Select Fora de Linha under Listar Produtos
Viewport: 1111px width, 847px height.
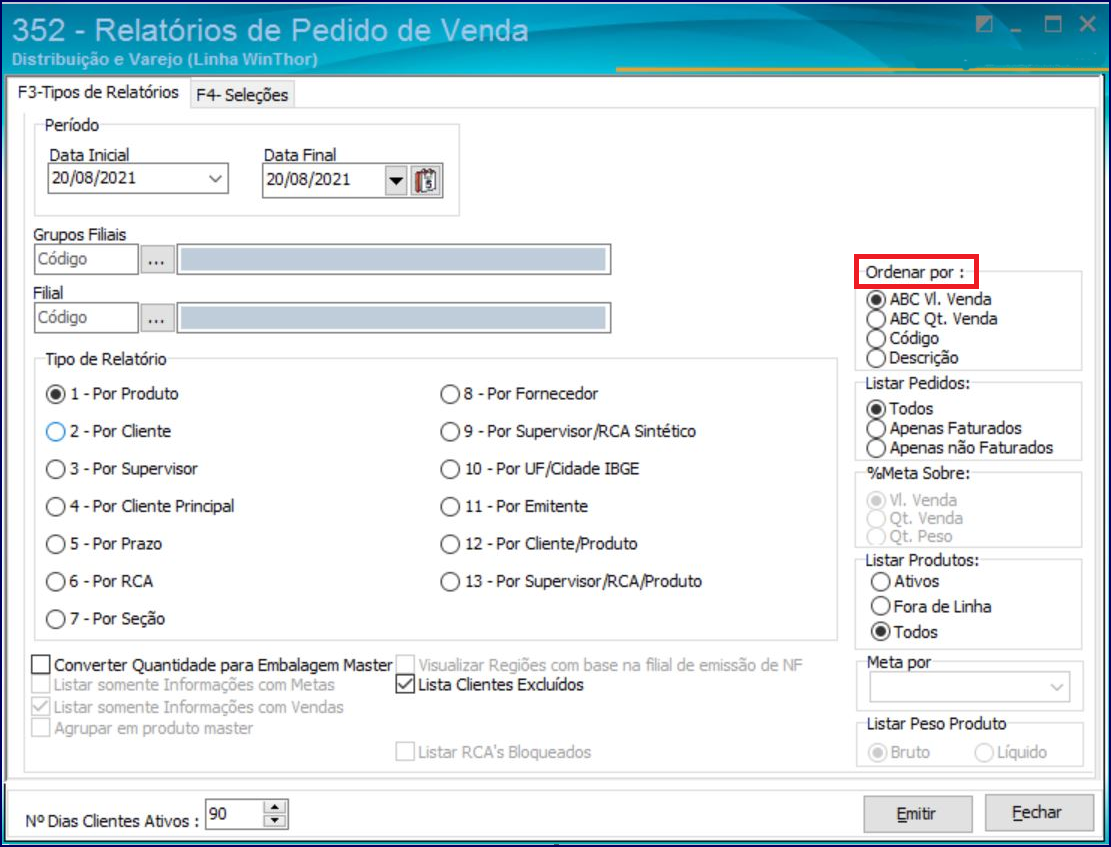[931, 607]
